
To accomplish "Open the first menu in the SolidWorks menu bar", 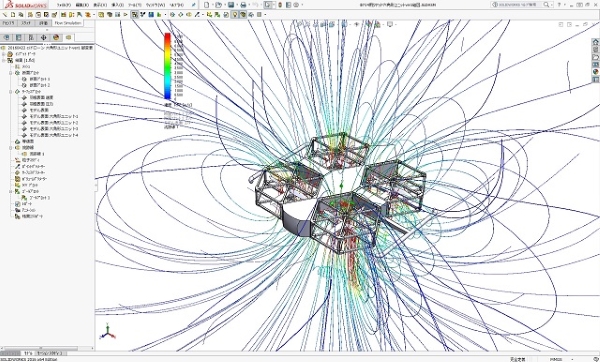I will pos(64,5).
